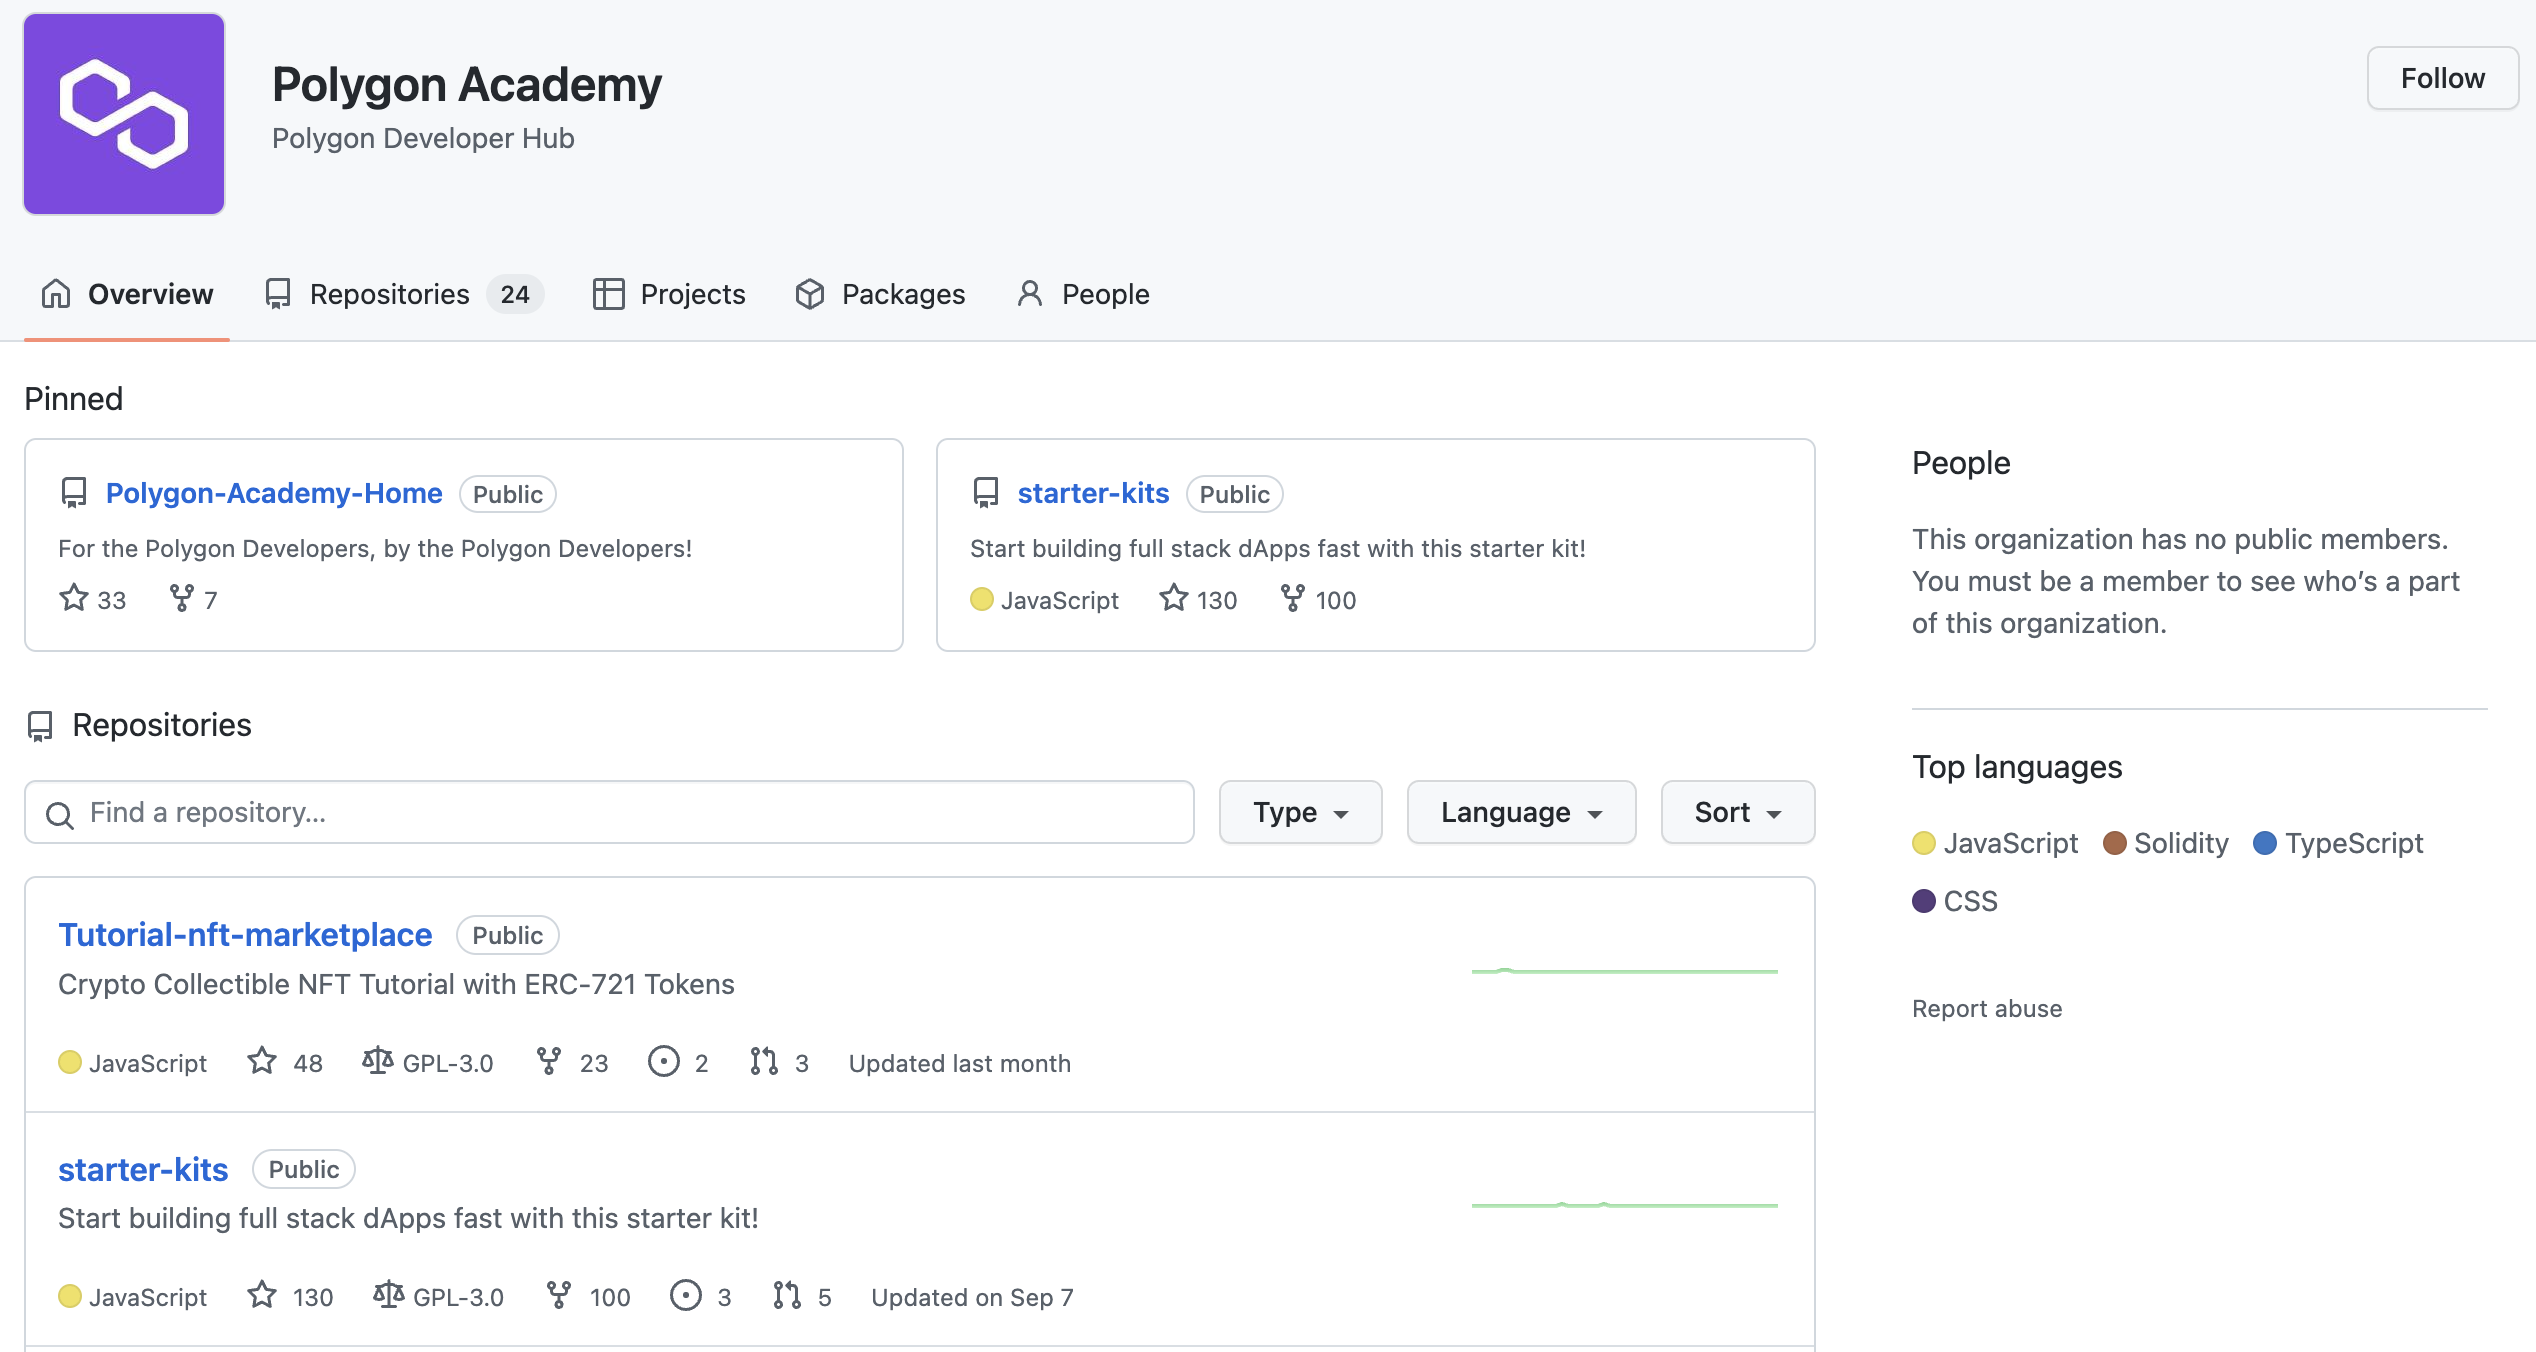Click fork icon on pinned starter-kits card

pos(1292,598)
